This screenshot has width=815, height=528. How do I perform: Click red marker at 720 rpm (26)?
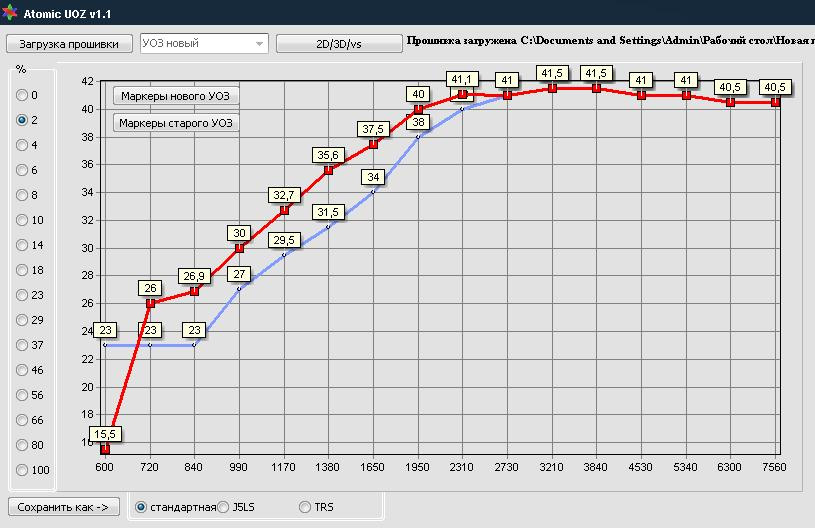(x=150, y=303)
